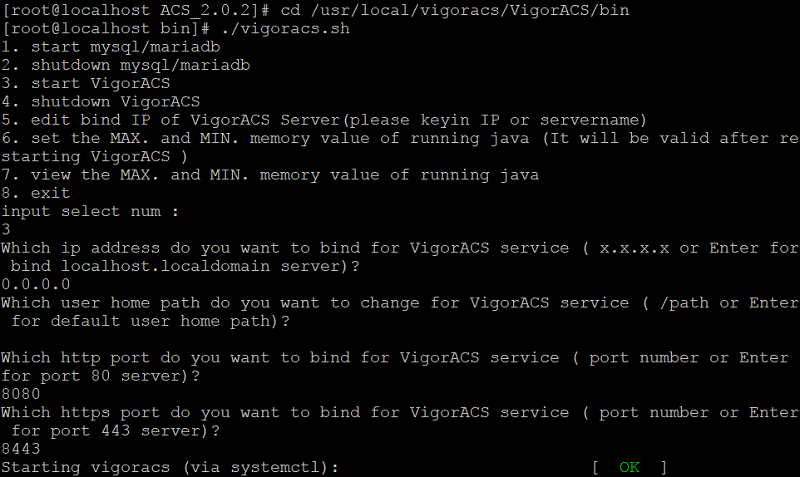800x477 pixels.
Task: Click the 8443 https port entry
Action: click(x=20, y=449)
